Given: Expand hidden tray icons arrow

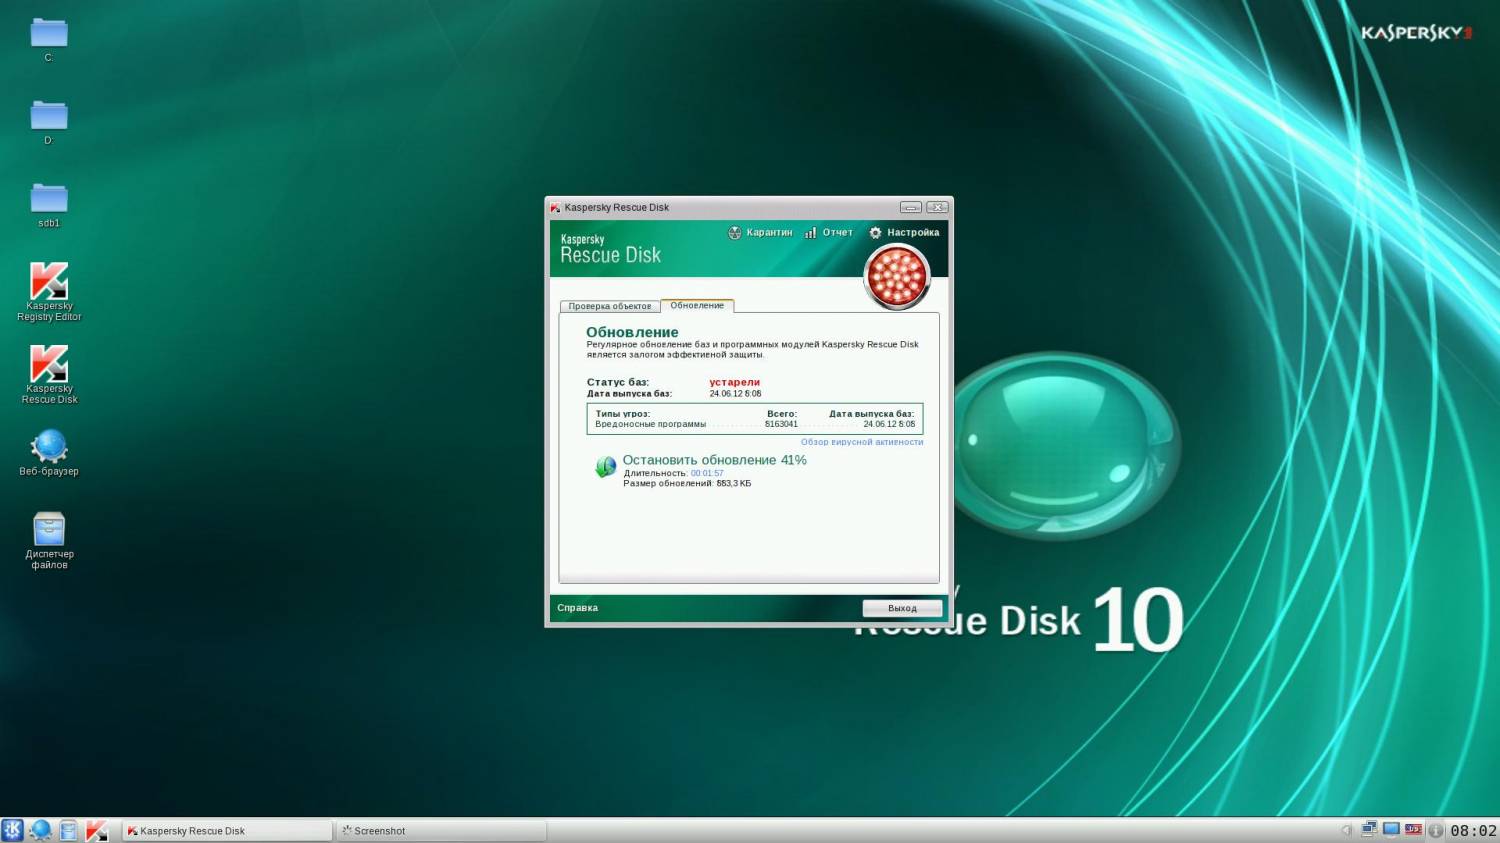Looking at the screenshot, I should (x=1347, y=830).
